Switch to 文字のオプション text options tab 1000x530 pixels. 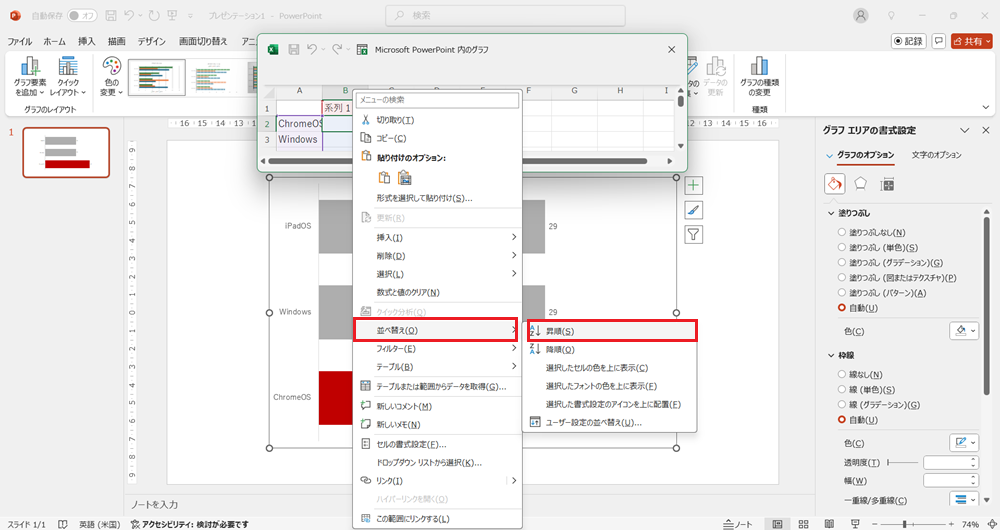[936, 155]
